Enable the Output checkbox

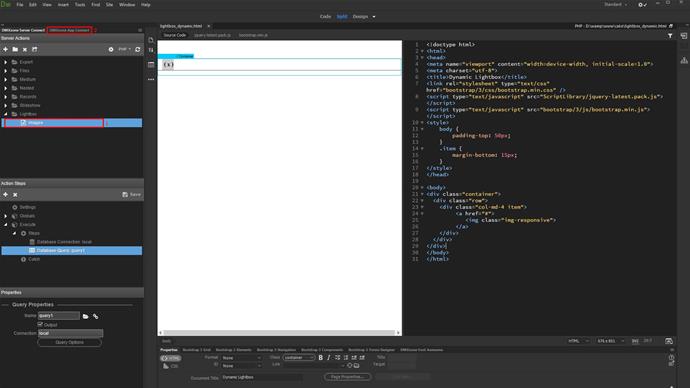tap(40, 324)
